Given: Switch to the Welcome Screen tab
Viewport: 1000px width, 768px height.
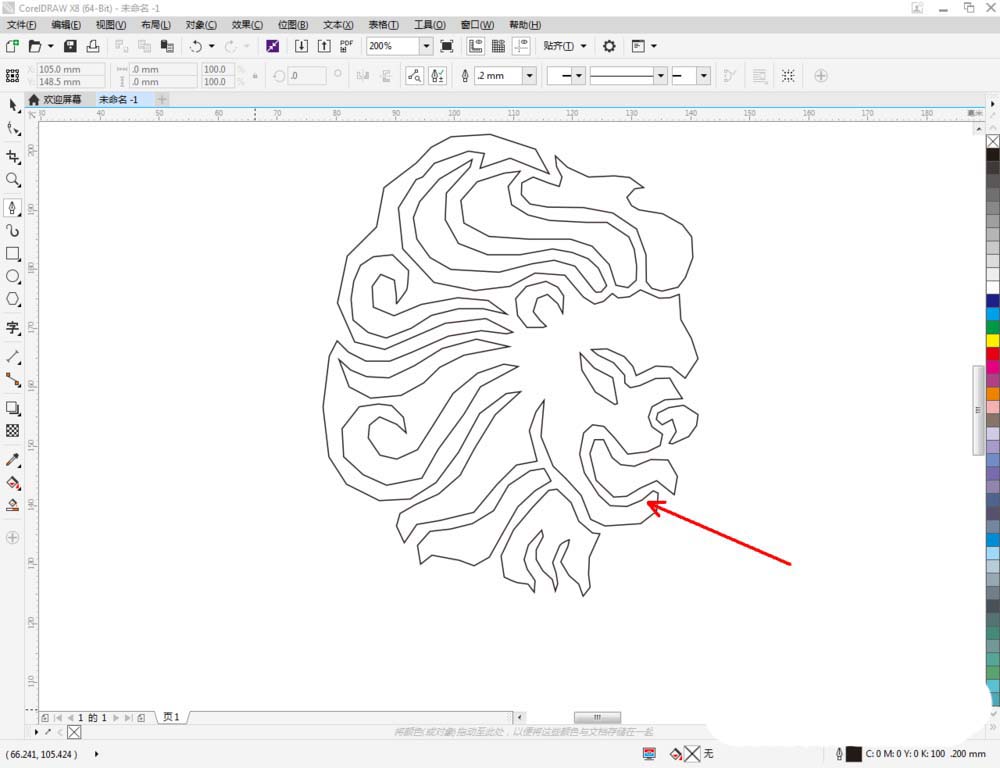Looking at the screenshot, I should (55, 100).
